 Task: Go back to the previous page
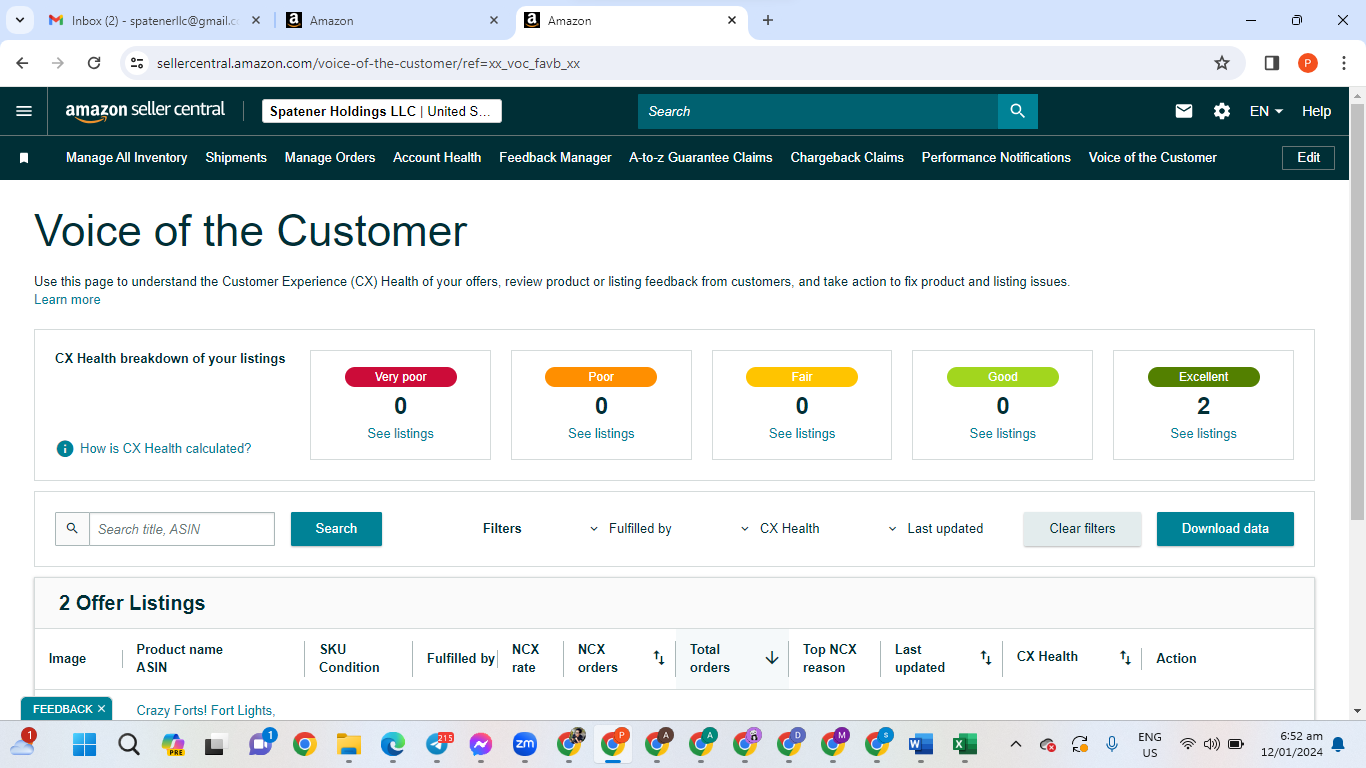point(22,63)
